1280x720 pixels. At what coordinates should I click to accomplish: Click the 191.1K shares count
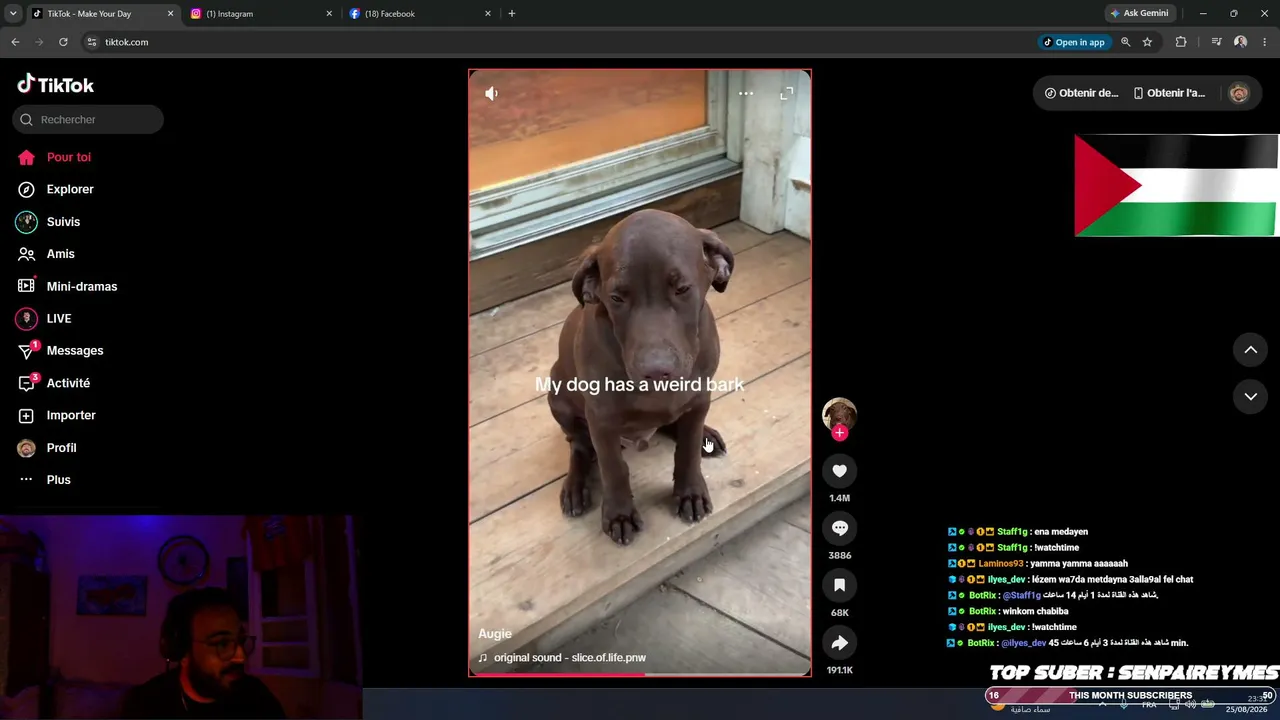click(840, 670)
